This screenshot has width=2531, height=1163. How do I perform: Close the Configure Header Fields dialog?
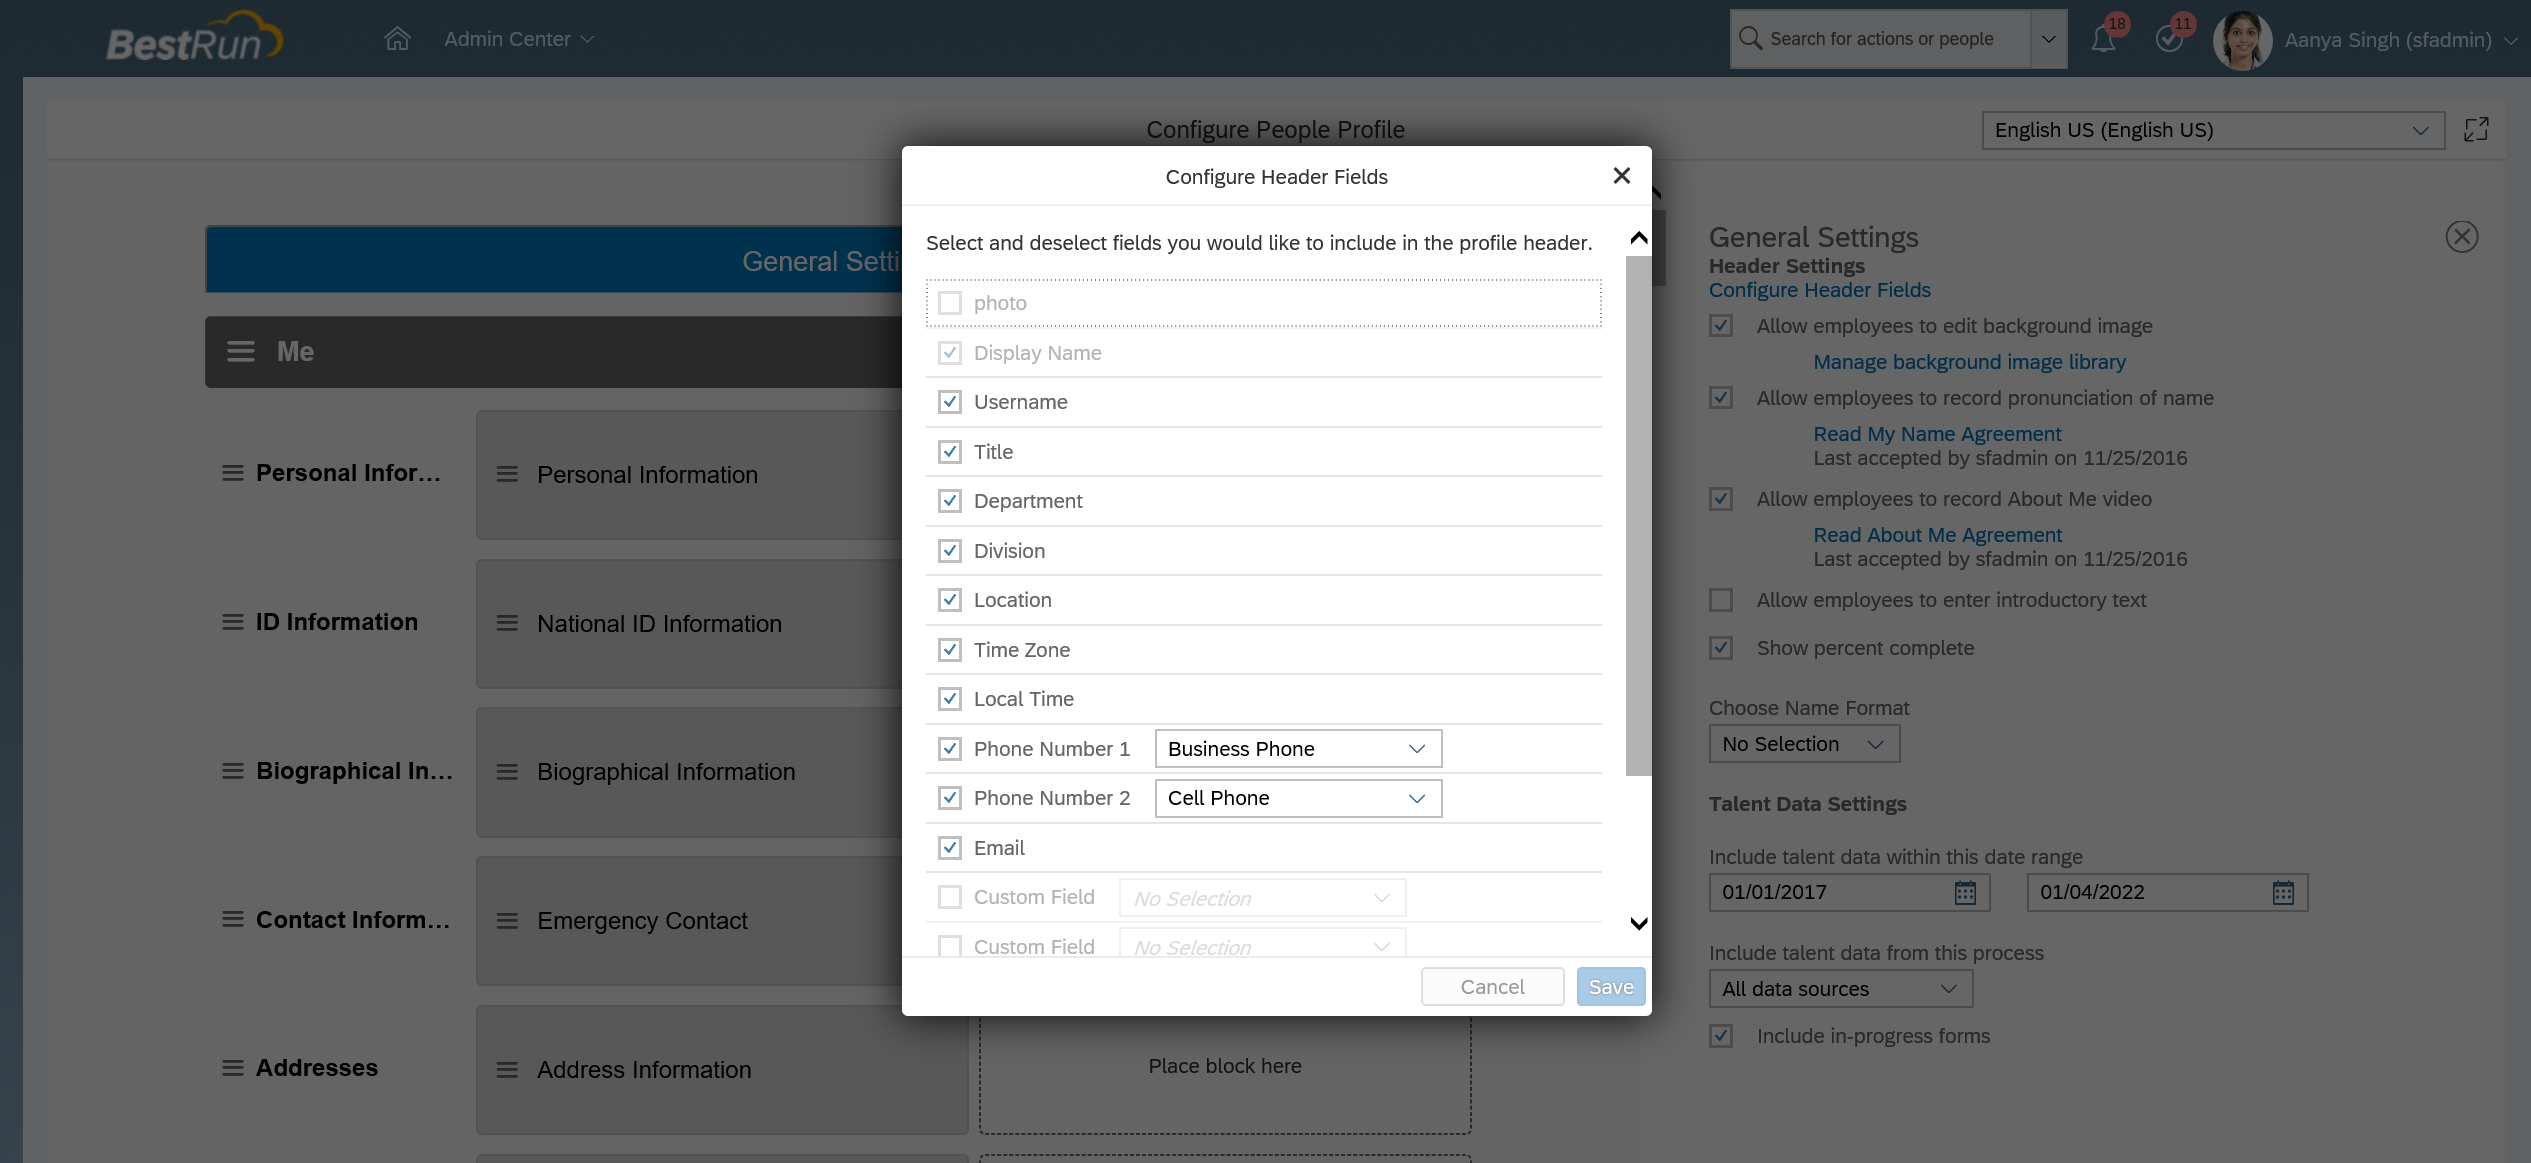[x=1621, y=176]
